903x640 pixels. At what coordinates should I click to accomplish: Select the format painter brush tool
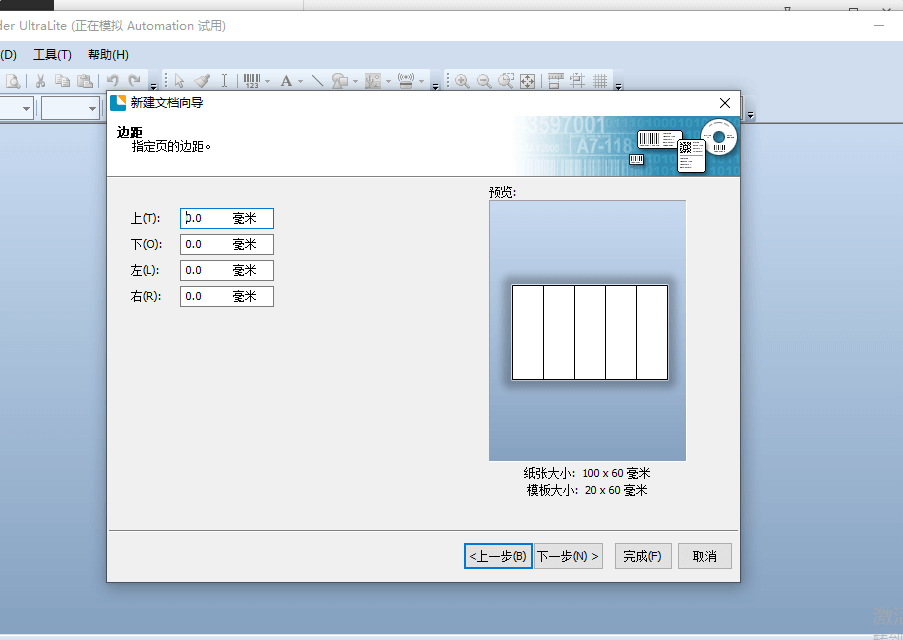pos(202,81)
